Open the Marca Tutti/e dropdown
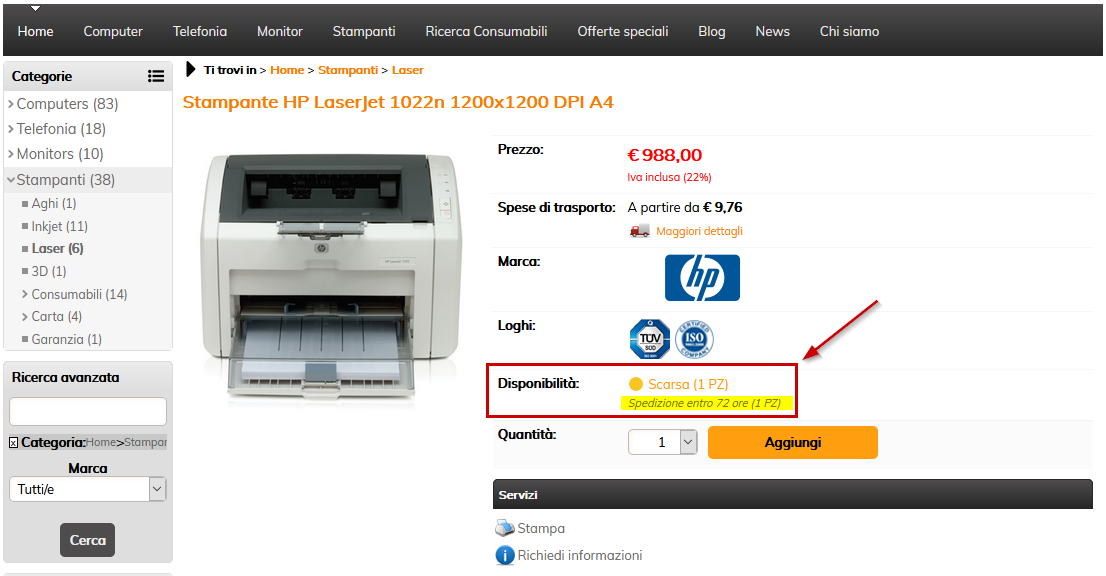 pos(87,489)
